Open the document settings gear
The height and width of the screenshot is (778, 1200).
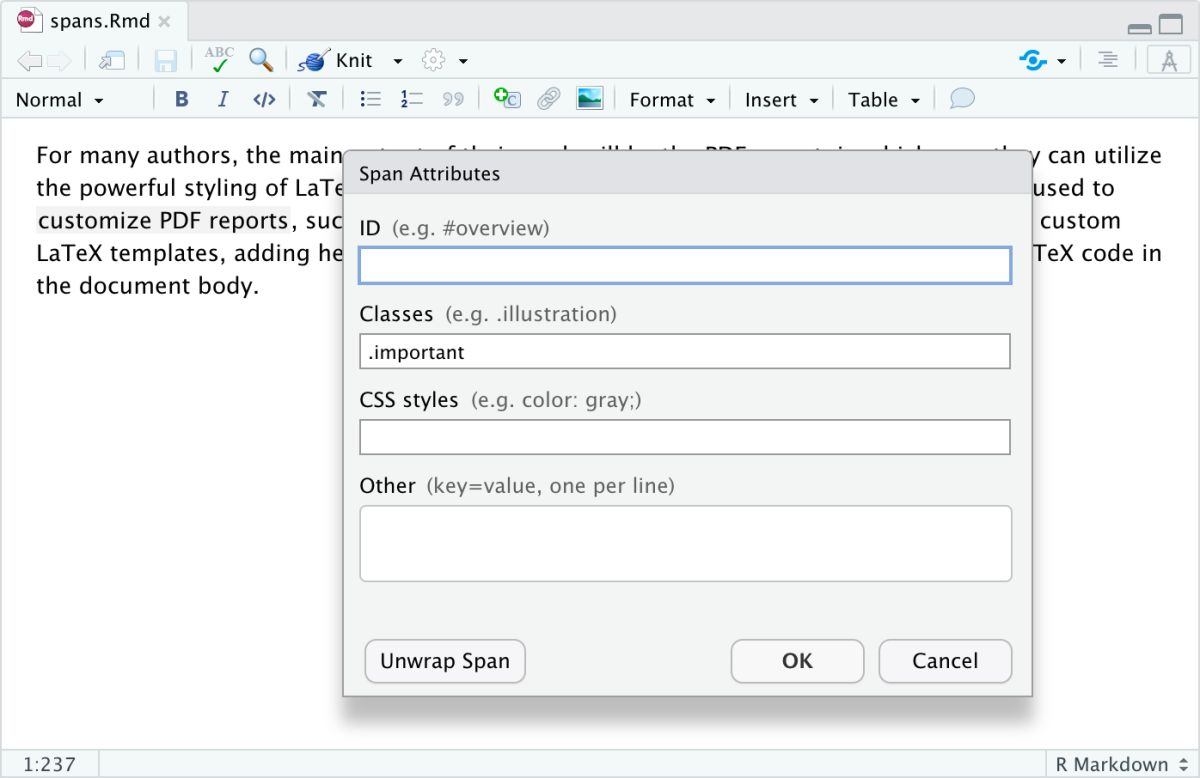[433, 61]
